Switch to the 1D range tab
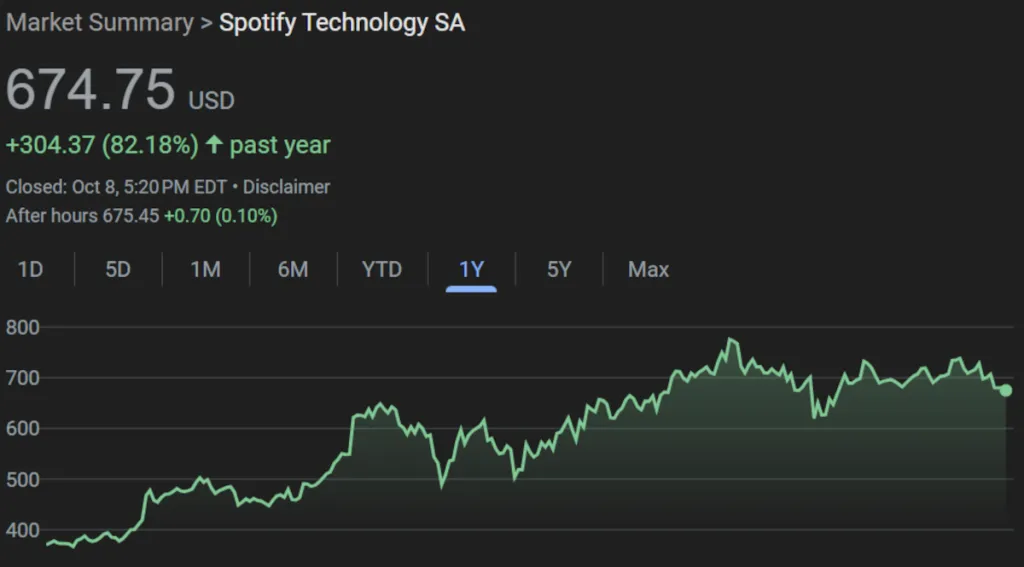This screenshot has height=567, width=1024. coord(31,269)
